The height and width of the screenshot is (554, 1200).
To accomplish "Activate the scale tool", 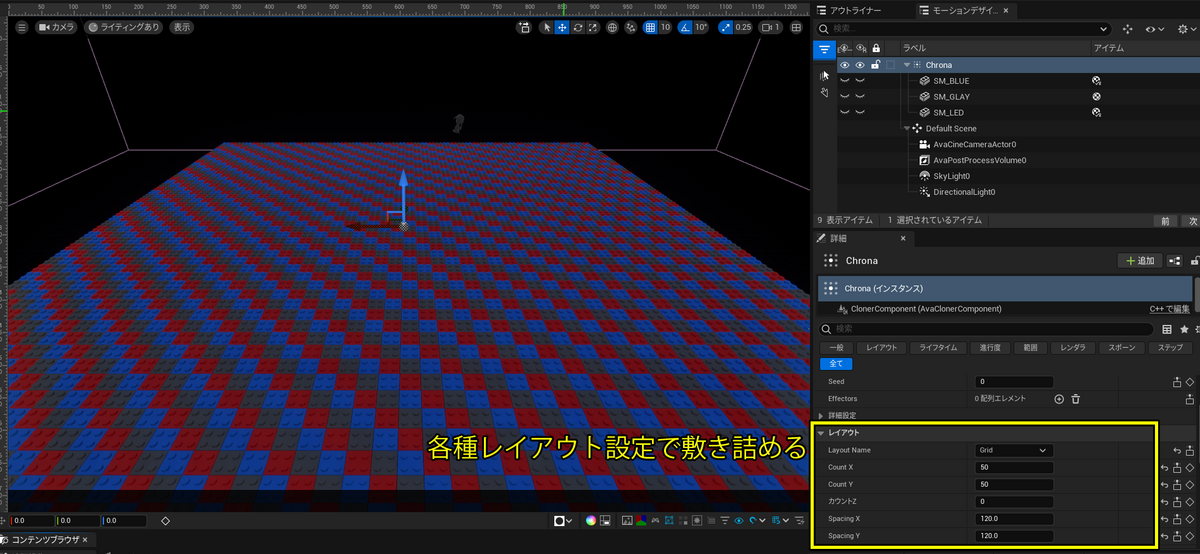I will click(x=593, y=28).
